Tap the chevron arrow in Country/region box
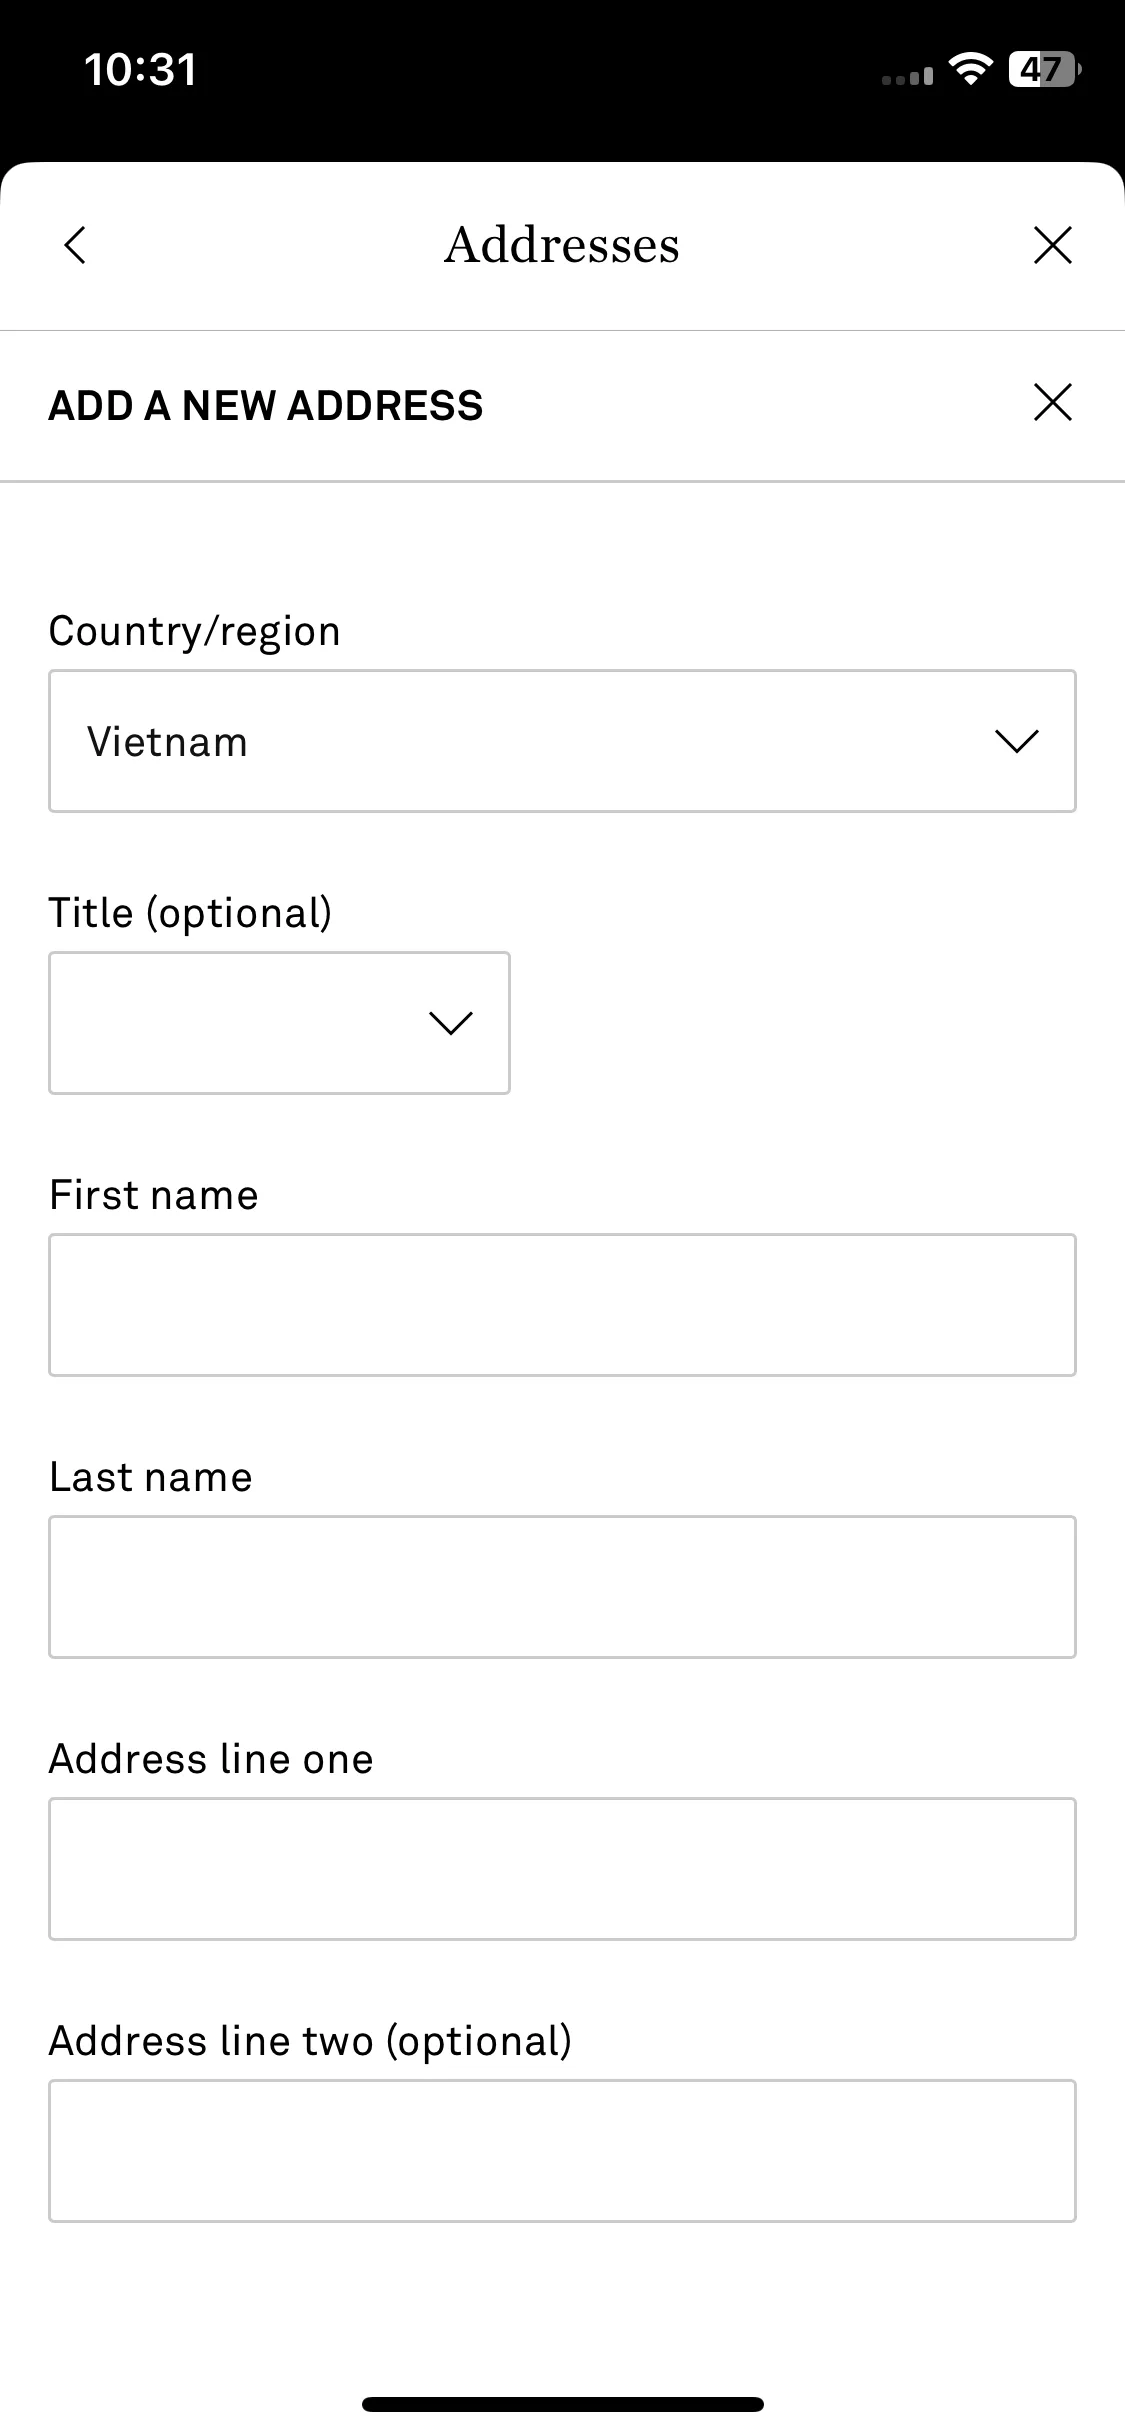The image size is (1125, 2436). (x=1017, y=741)
